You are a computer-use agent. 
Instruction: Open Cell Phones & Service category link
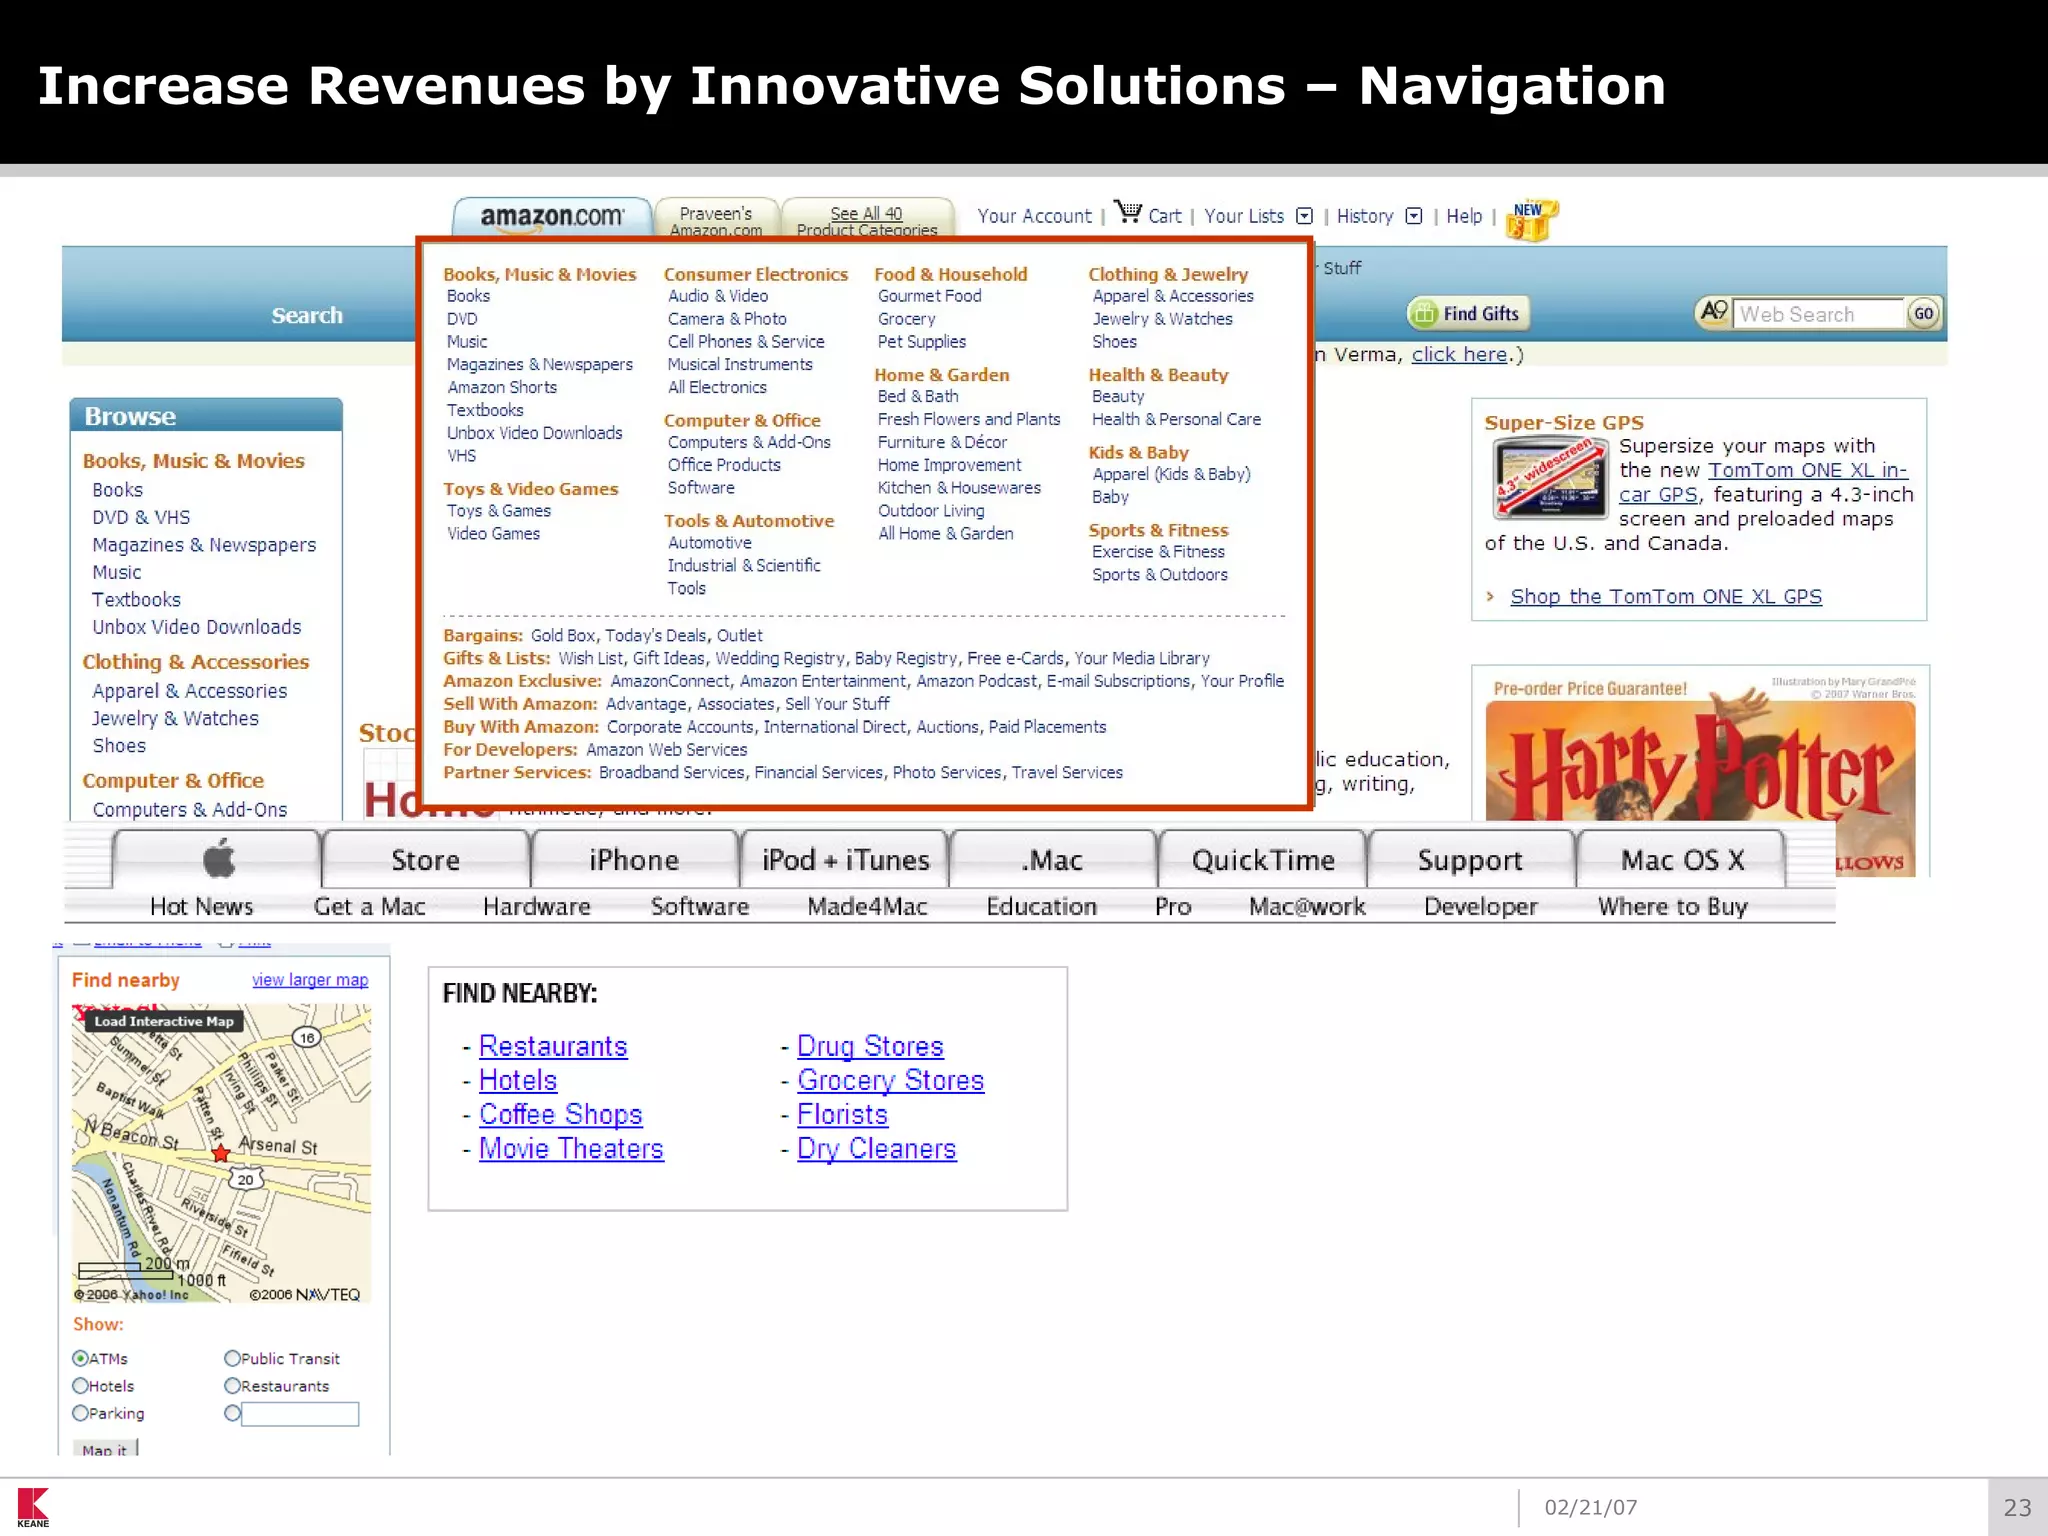(x=746, y=342)
